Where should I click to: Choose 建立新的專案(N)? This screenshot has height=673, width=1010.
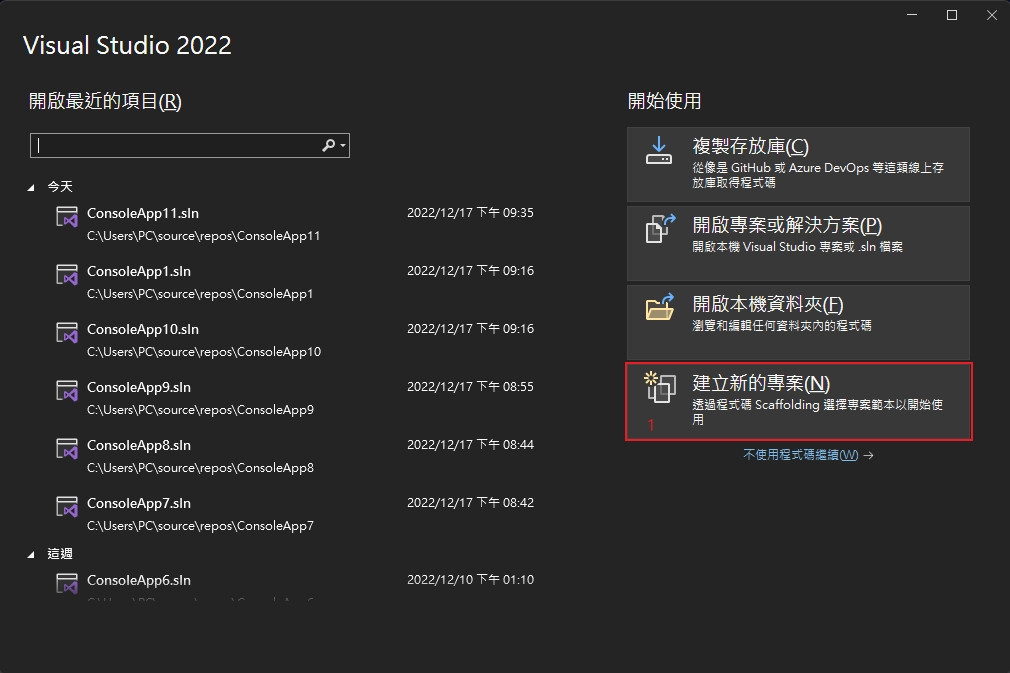798,402
